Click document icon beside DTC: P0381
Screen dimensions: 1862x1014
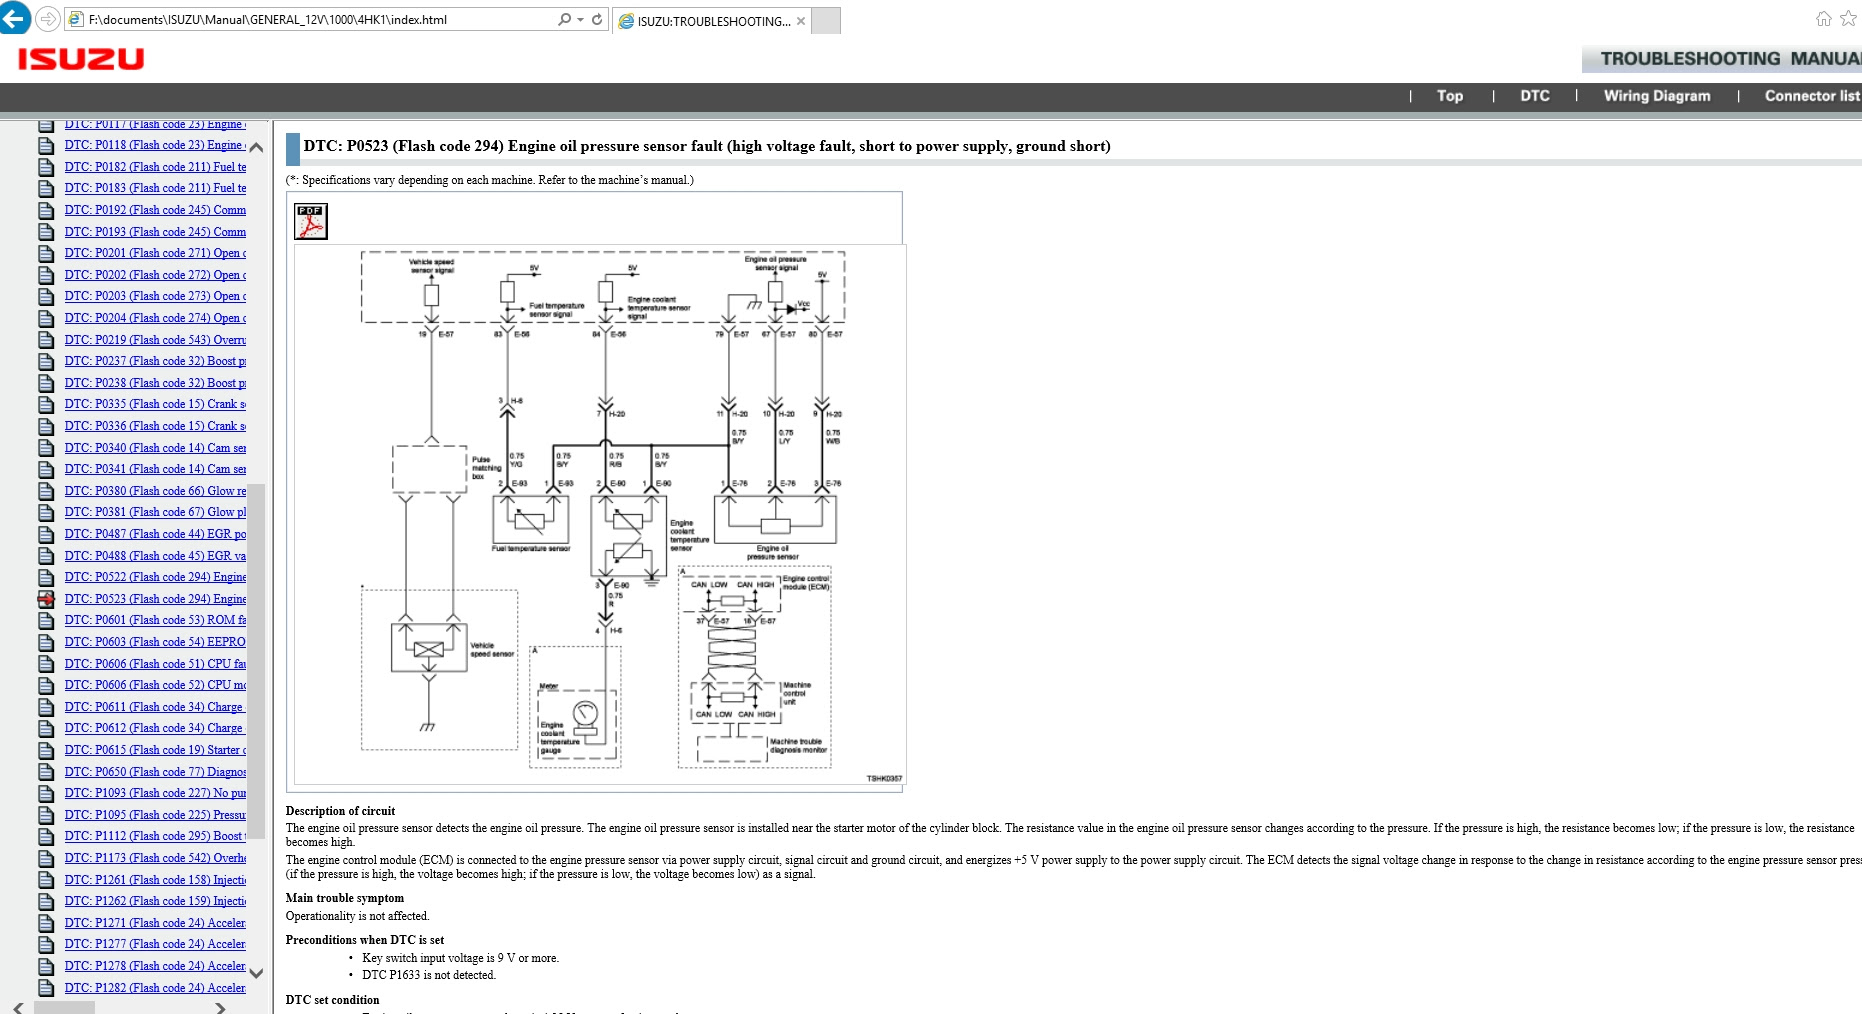[x=46, y=513]
